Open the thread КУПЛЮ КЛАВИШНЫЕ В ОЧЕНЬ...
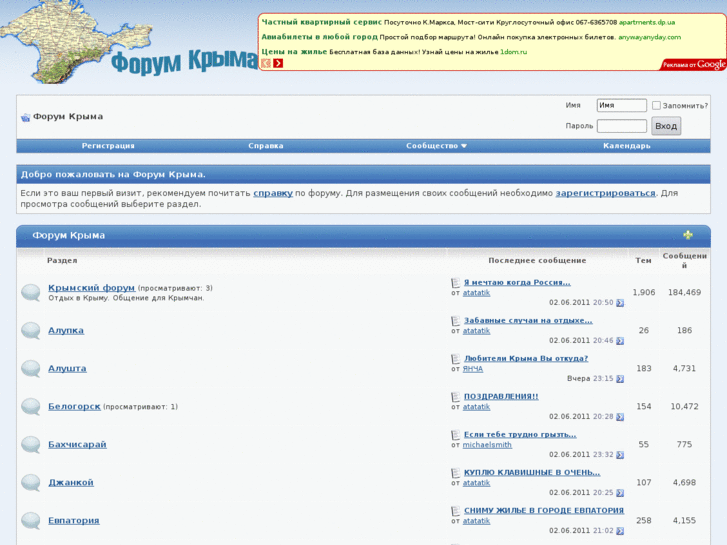 (x=532, y=472)
